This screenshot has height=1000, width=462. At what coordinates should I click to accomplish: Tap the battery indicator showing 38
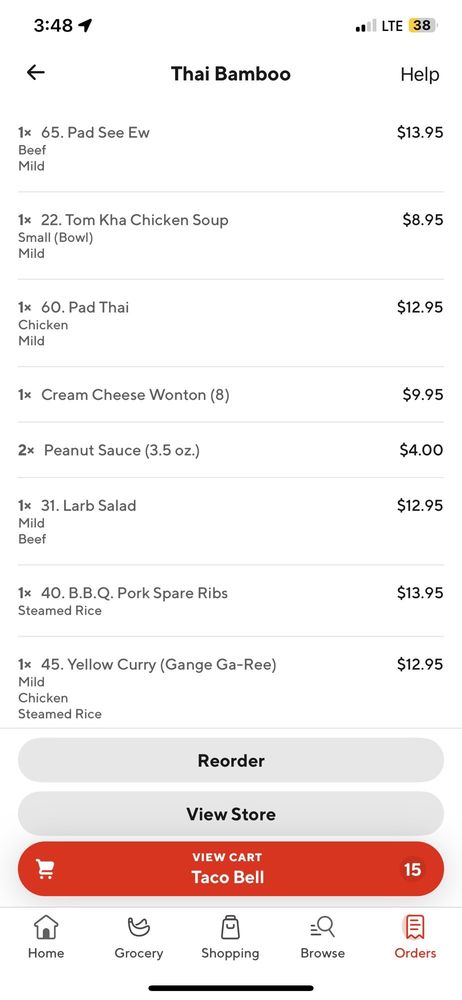[423, 26]
